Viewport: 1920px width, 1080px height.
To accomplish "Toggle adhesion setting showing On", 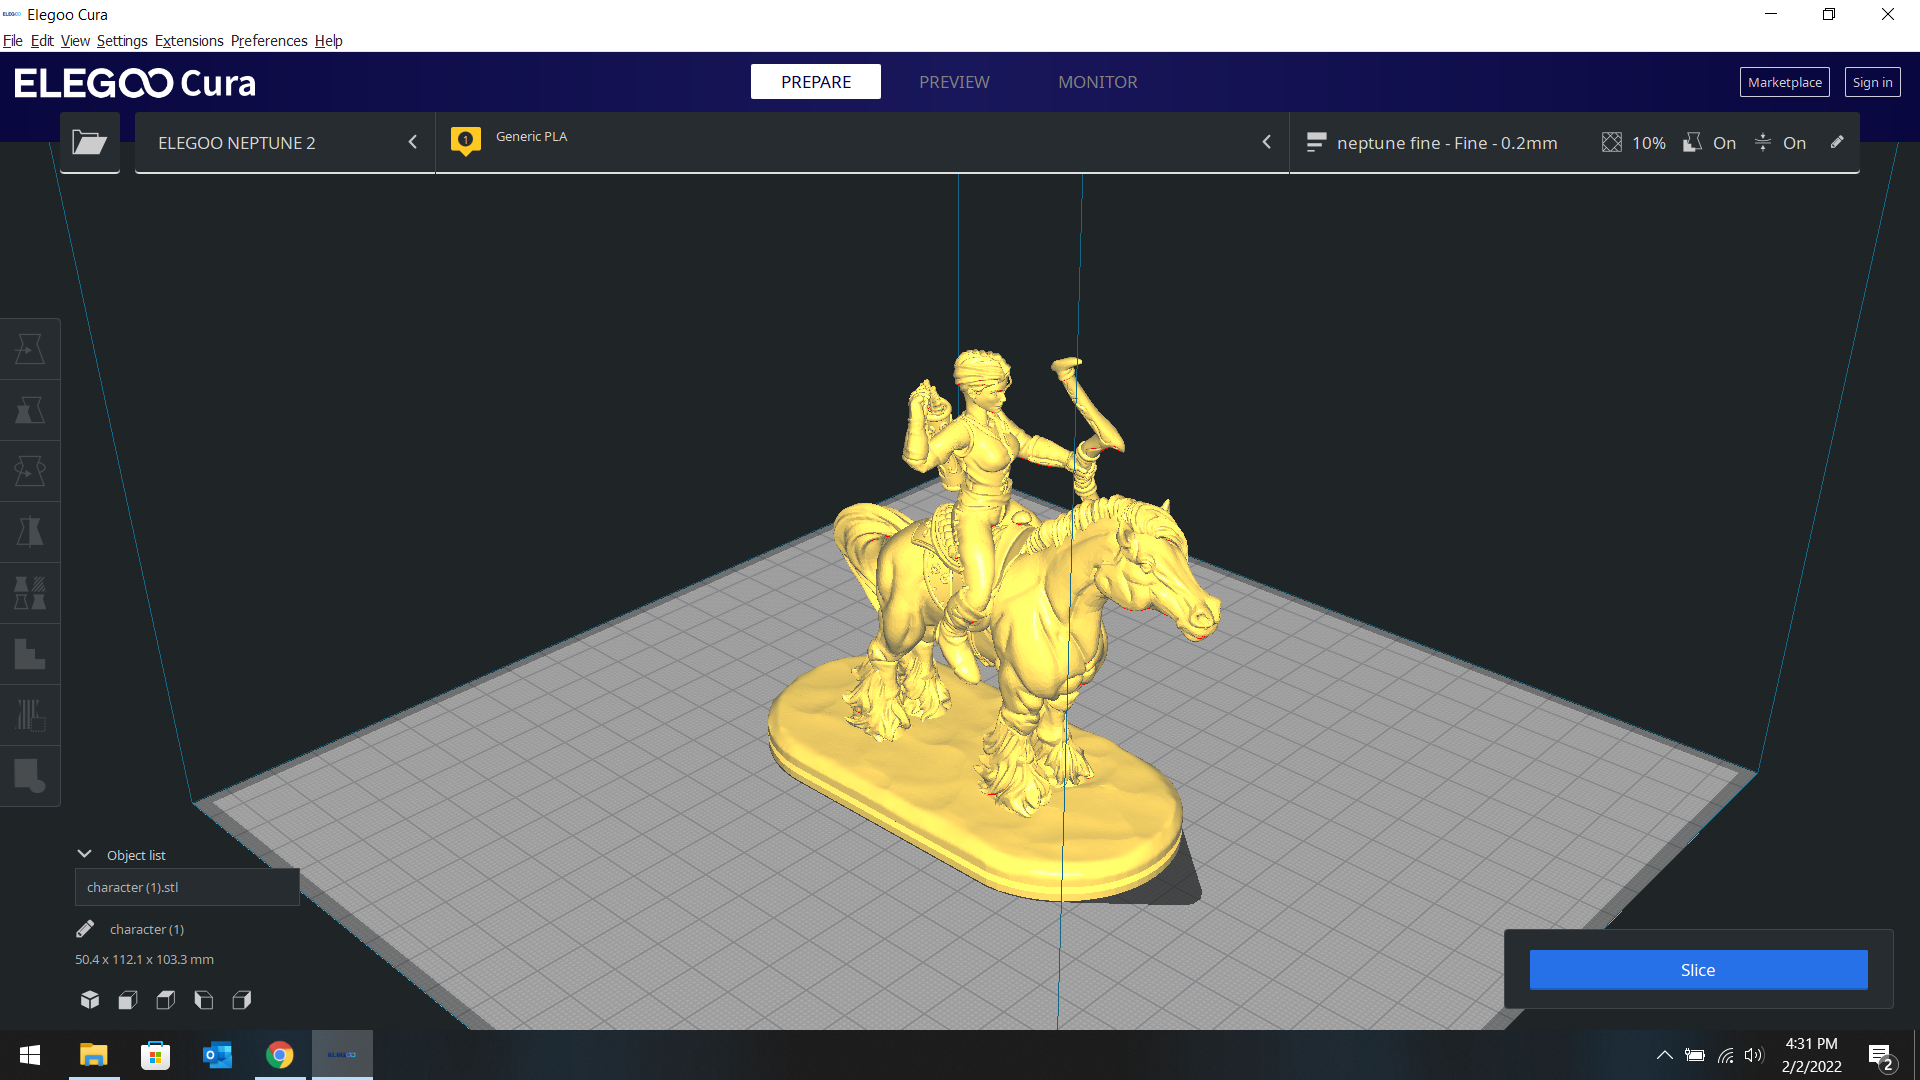I will click(x=1780, y=143).
